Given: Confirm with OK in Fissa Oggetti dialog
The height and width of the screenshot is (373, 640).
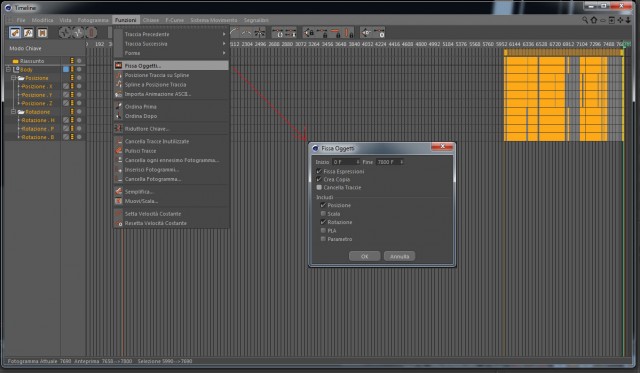Looking at the screenshot, I should tap(364, 256).
